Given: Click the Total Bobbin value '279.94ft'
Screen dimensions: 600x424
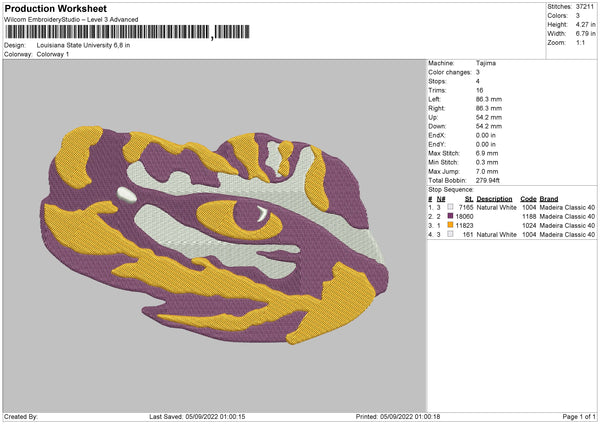Looking at the screenshot, I should (488, 180).
